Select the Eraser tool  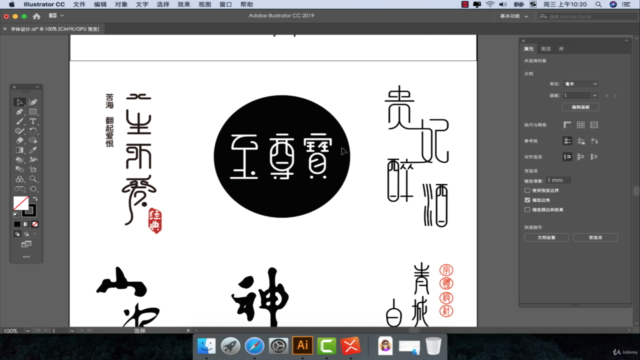coord(20,140)
